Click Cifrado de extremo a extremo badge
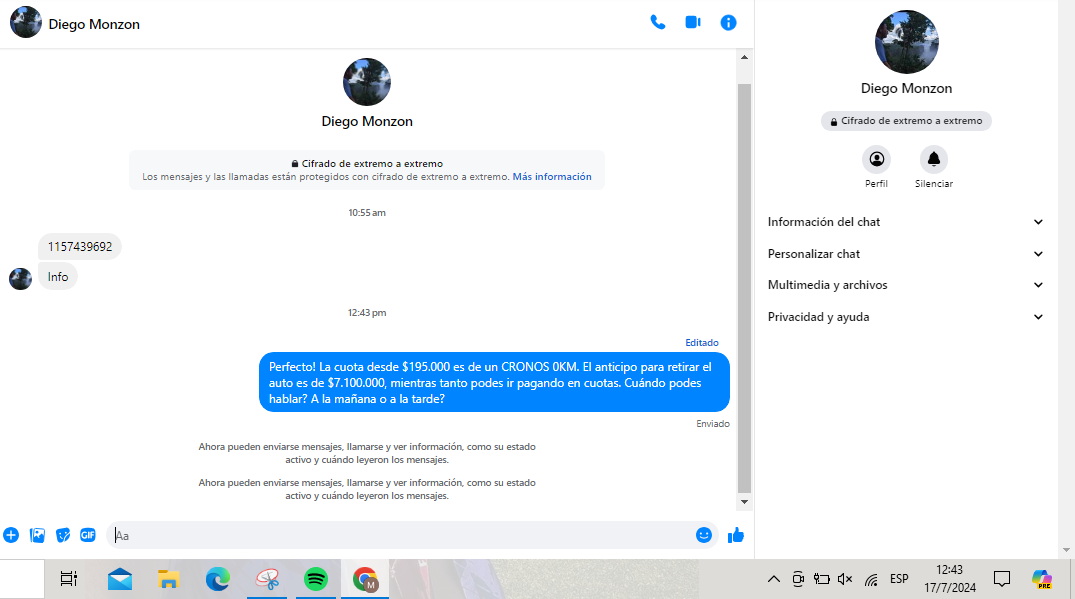The image size is (1075, 599). pyautogui.click(x=906, y=121)
